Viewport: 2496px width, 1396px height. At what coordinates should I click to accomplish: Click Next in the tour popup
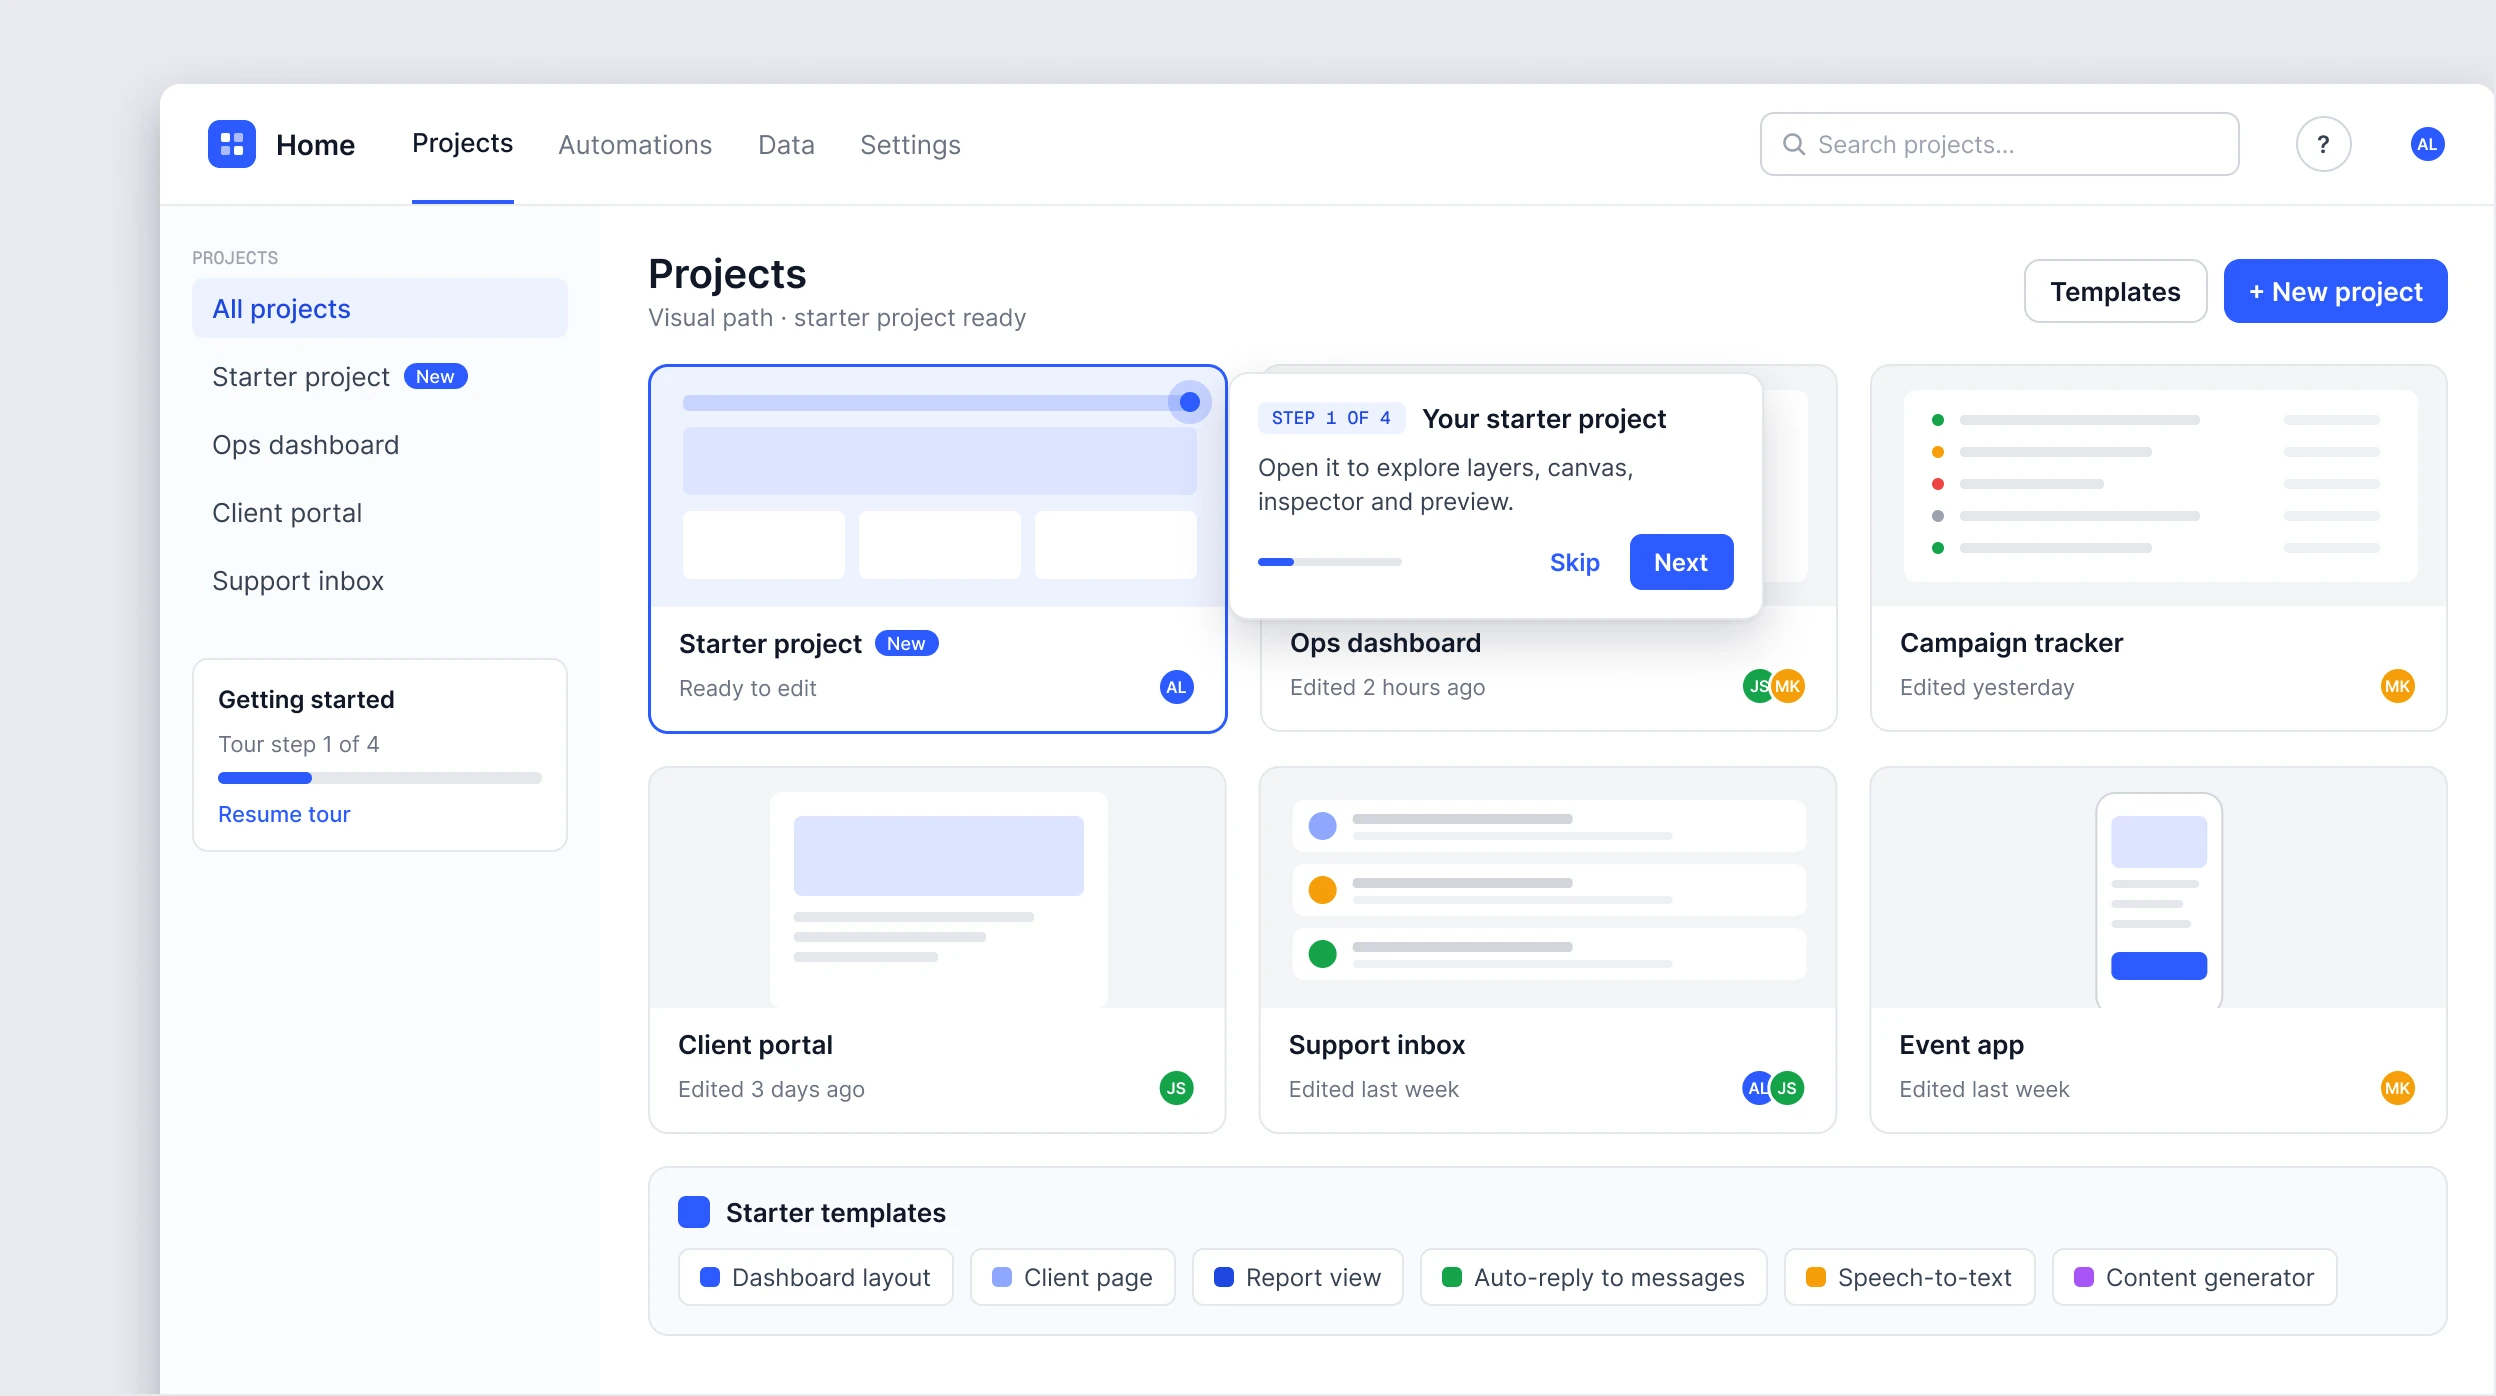click(1681, 562)
